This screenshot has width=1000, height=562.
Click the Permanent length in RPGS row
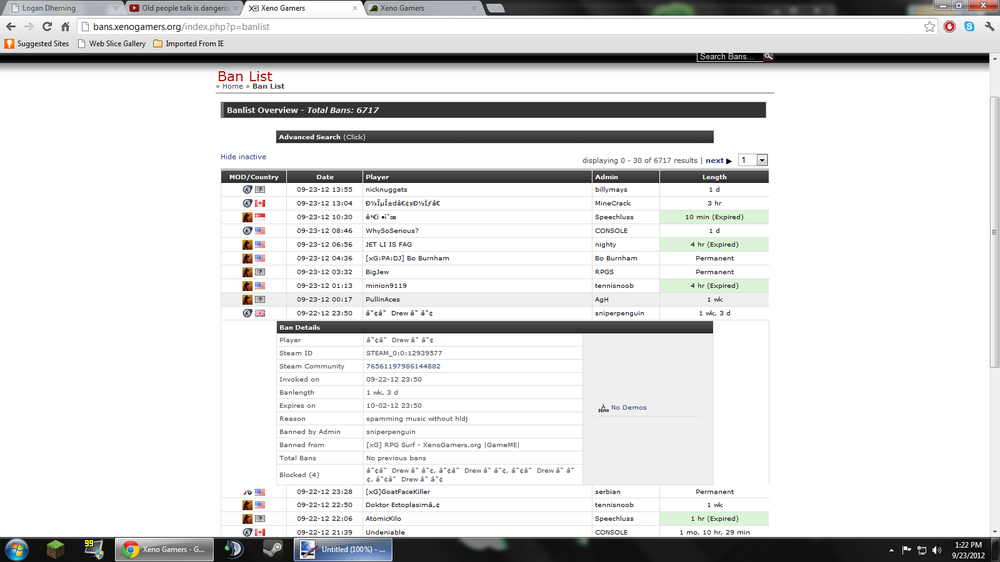tap(714, 272)
